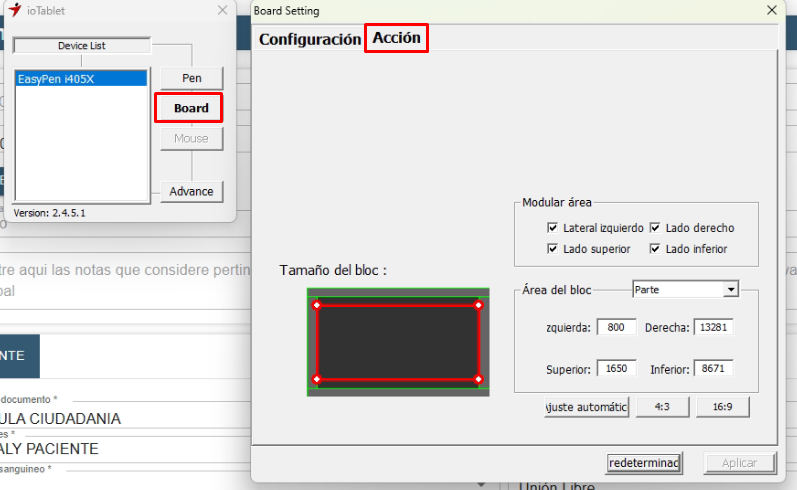Click top-left red corner handle of block area
The image size is (797, 490).
[x=317, y=305]
